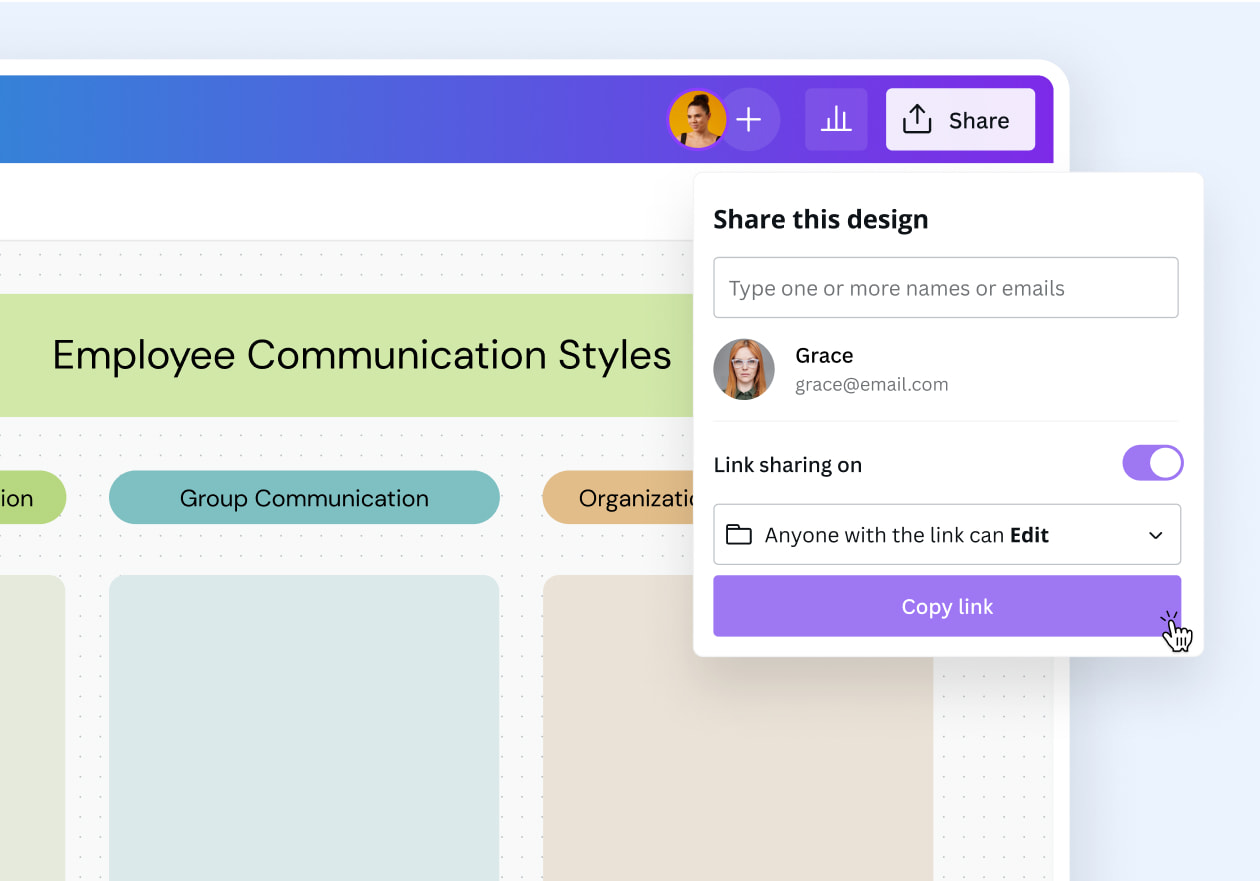This screenshot has width=1260, height=881.
Task: Click Grace's profile picture
Action: (743, 369)
